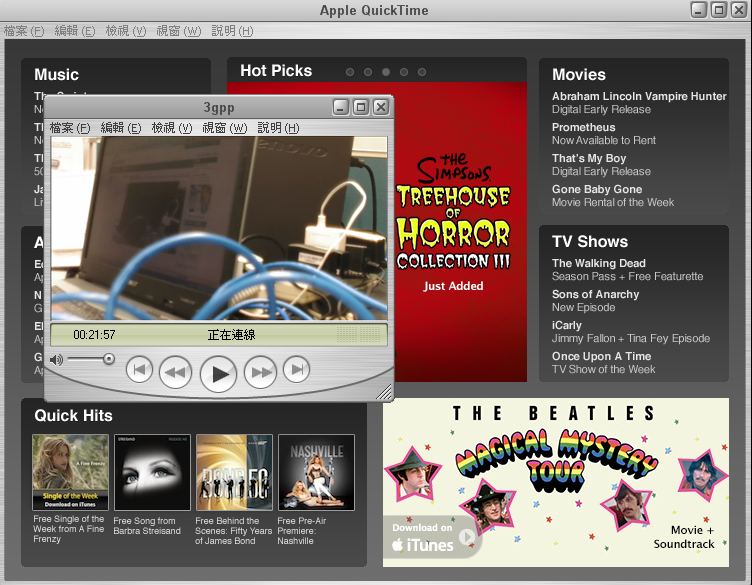
Task: Click Free Pre-Air Premiere: Nashville caption
Action: (x=302, y=531)
